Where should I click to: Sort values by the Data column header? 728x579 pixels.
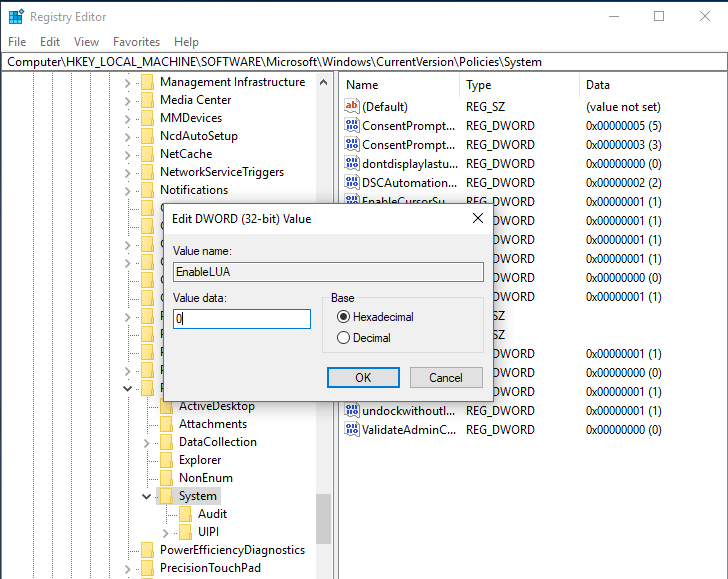[653, 85]
